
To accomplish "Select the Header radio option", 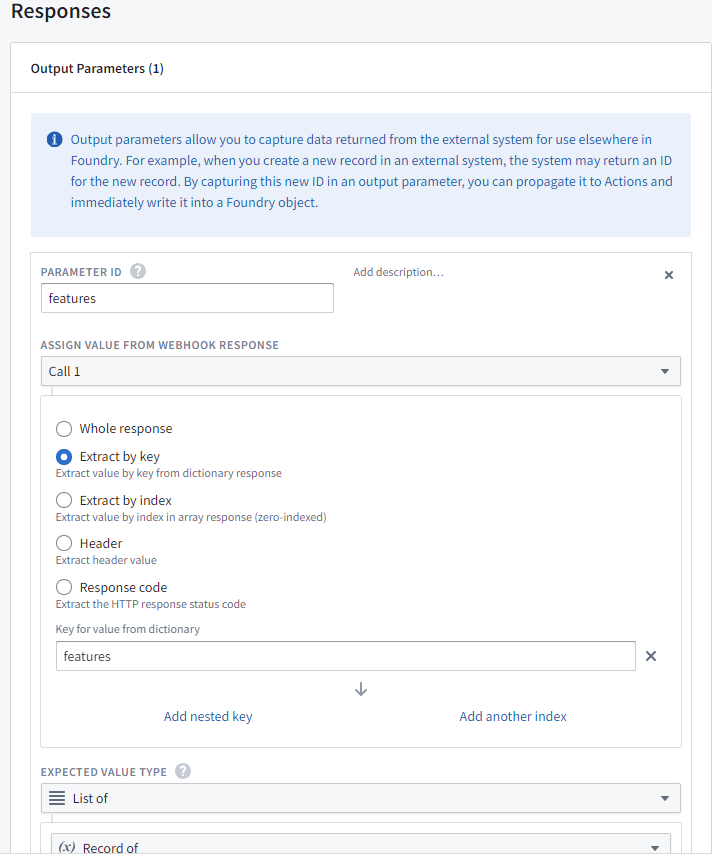I will (64, 544).
